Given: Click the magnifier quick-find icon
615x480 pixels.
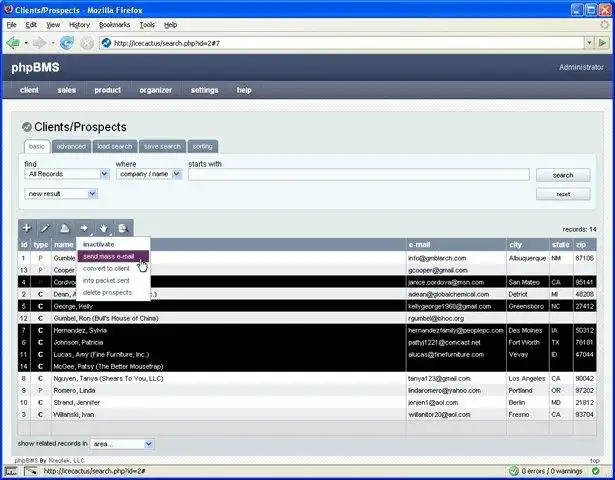Looking at the screenshot, I should pos(123,228).
